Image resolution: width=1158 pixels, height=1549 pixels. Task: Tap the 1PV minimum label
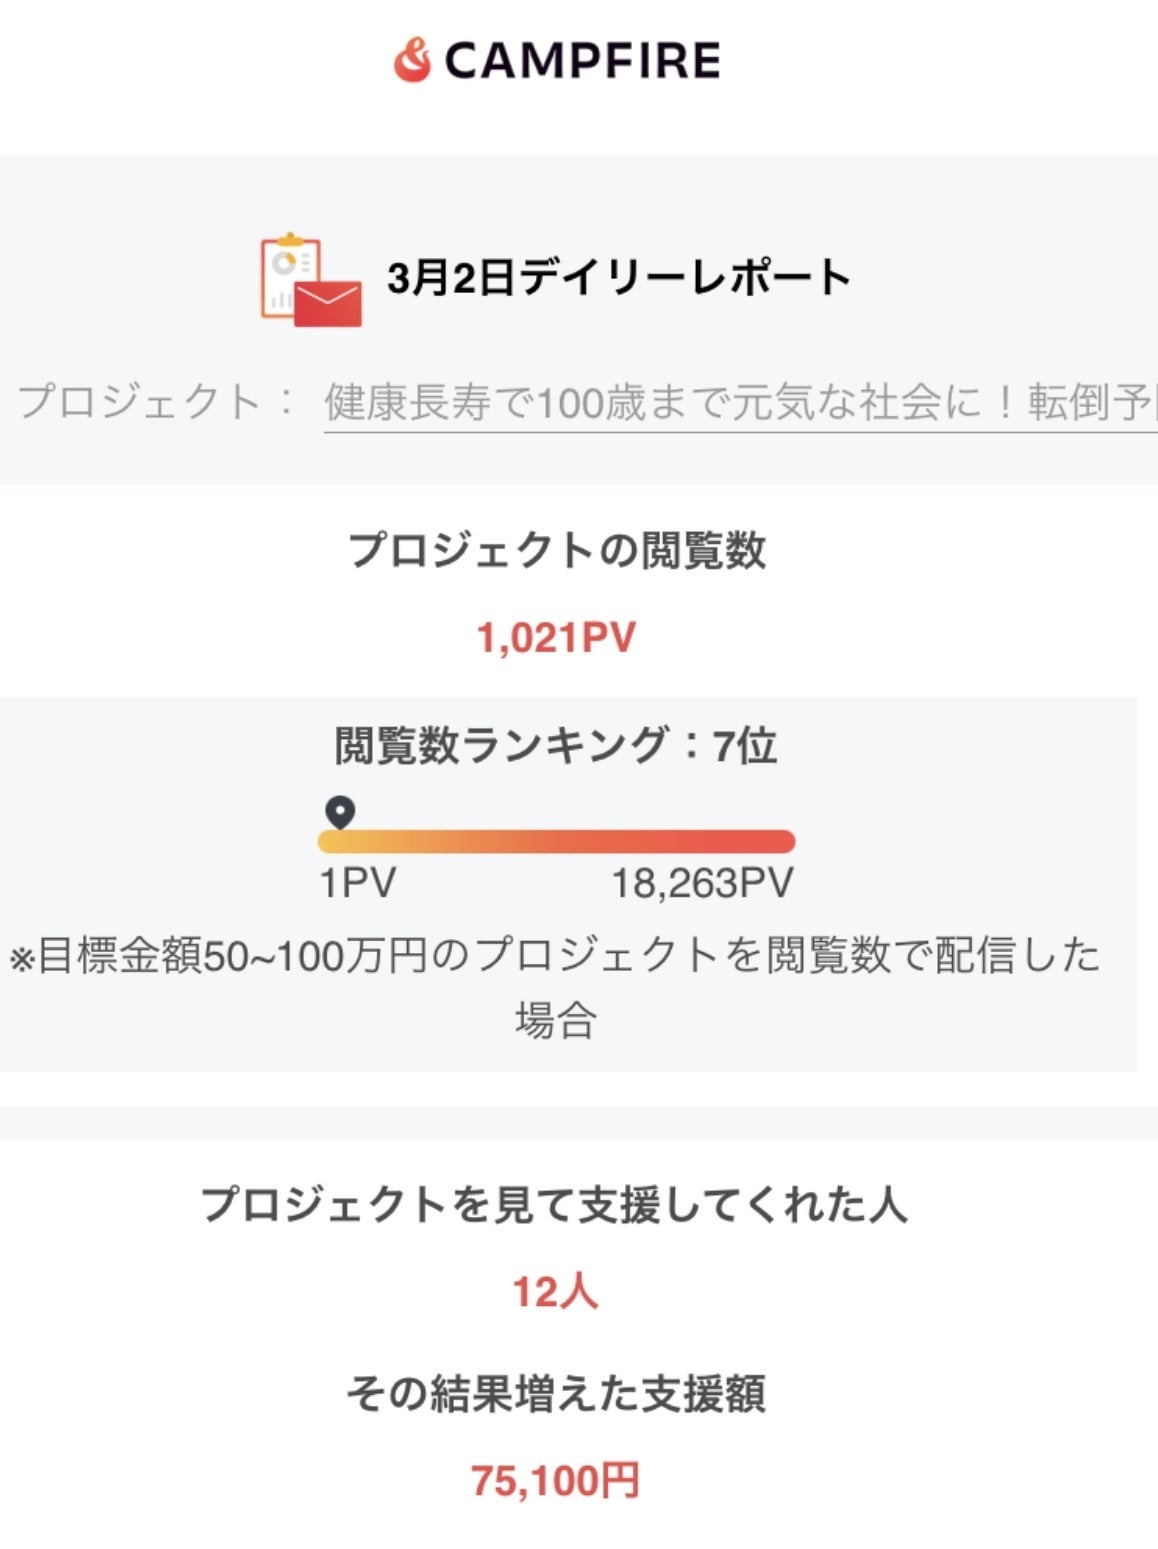(x=358, y=884)
